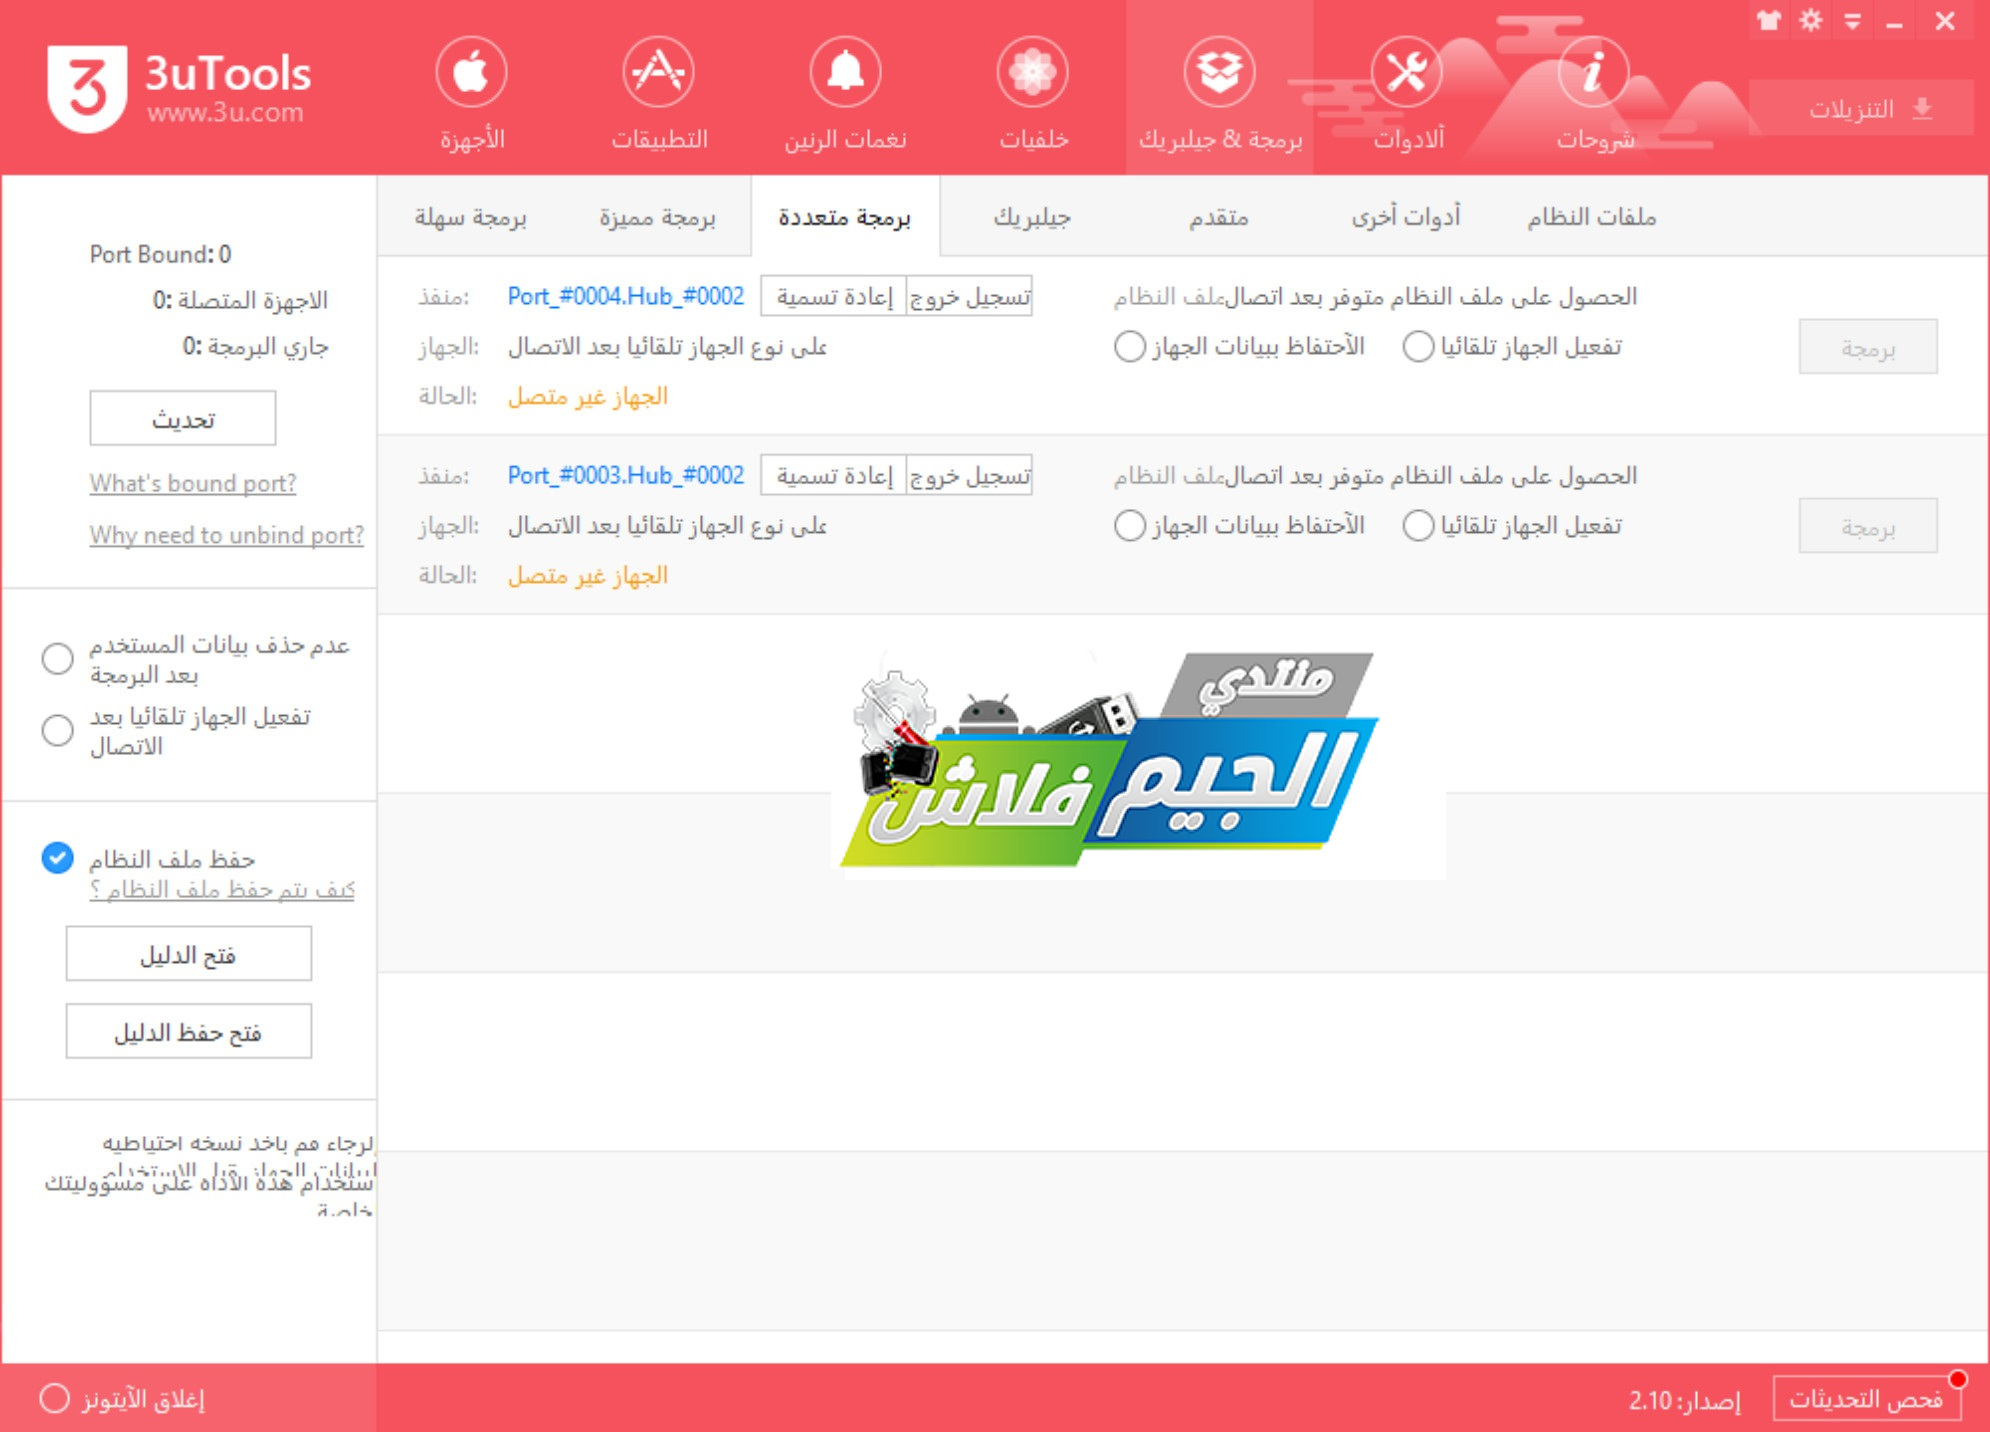Select the برمجة متعددة tab
Screen dimensions: 1990x1432
coord(845,217)
